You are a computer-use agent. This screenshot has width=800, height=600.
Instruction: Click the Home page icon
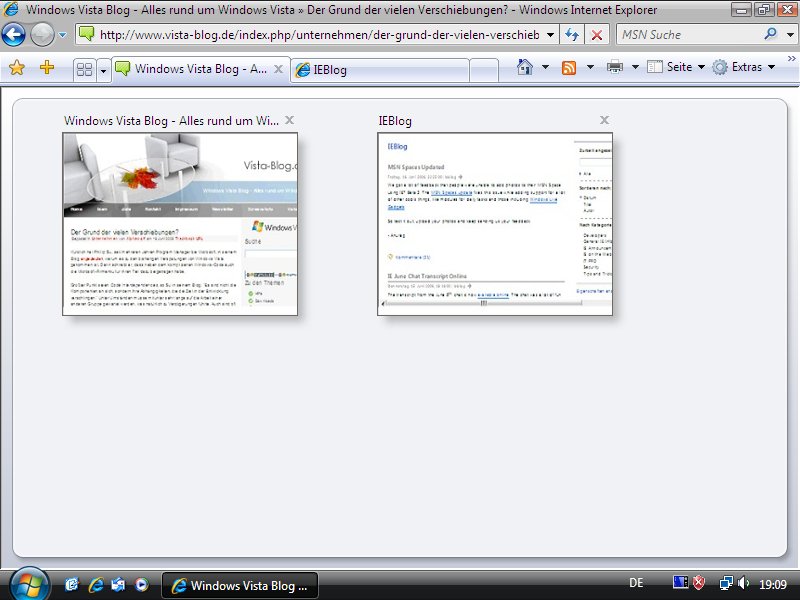[524, 67]
